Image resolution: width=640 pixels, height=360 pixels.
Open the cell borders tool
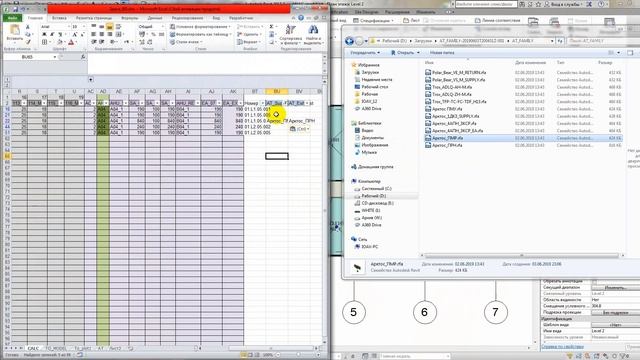[x=44, y=42]
